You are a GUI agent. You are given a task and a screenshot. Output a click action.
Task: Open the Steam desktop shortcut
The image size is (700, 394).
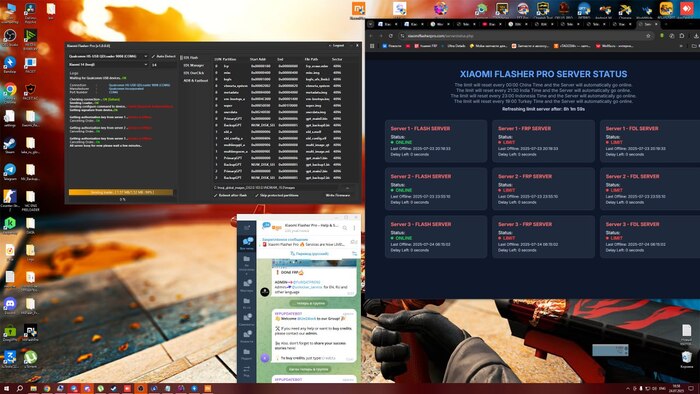click(10, 145)
